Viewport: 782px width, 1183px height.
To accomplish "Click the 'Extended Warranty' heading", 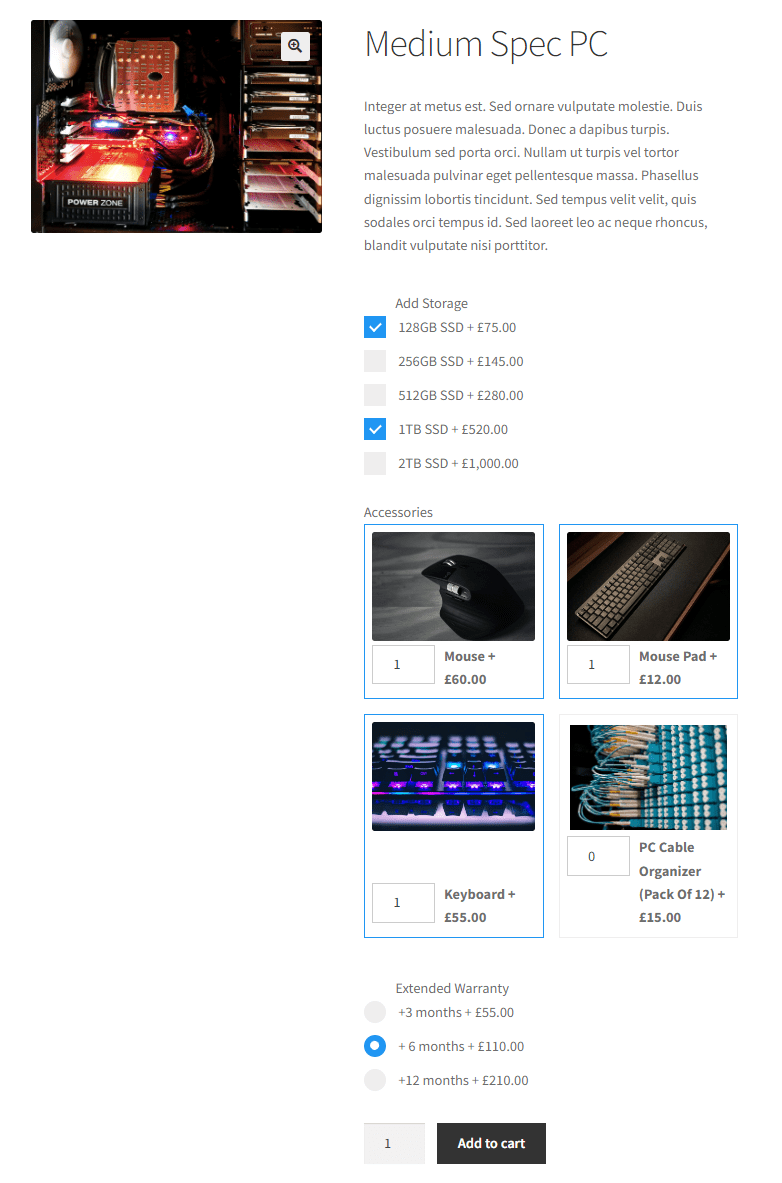I will tap(452, 988).
